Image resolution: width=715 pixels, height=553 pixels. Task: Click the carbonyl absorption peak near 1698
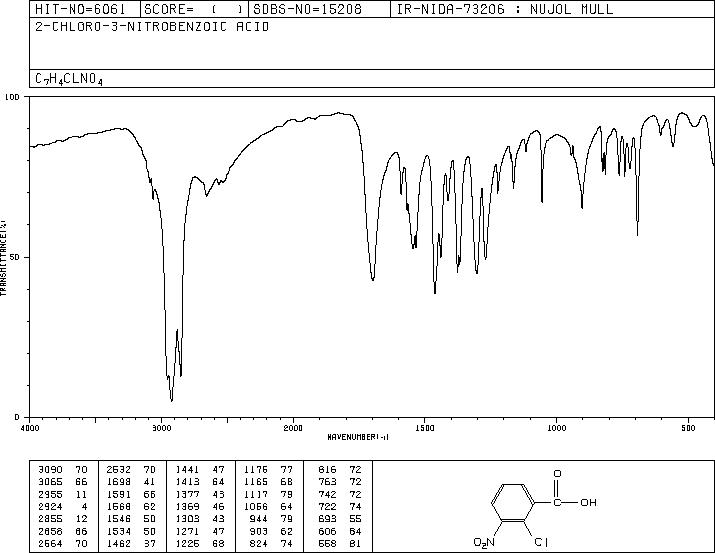pyautogui.click(x=373, y=279)
